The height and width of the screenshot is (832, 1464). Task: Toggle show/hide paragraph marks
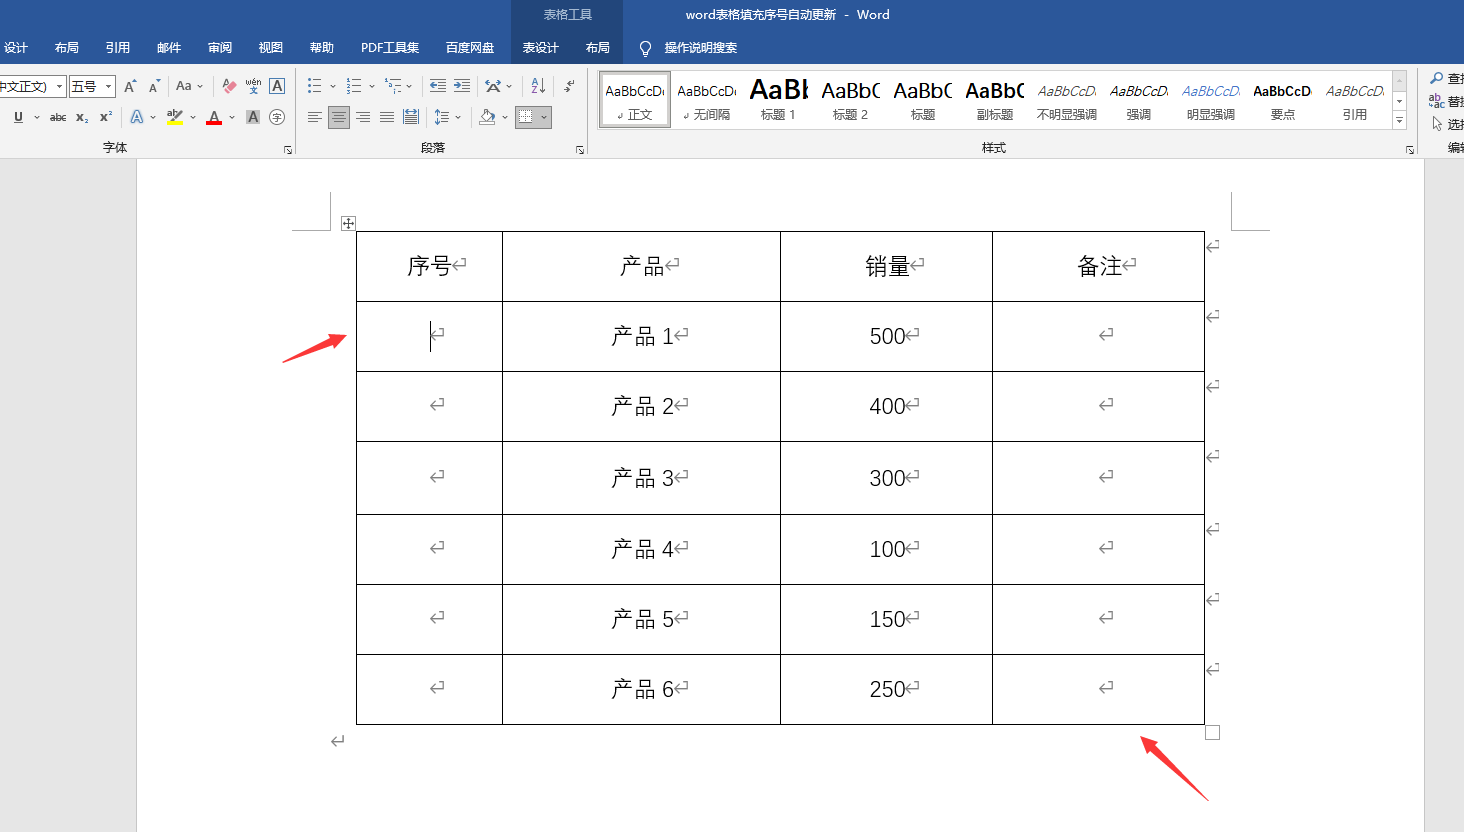(568, 86)
